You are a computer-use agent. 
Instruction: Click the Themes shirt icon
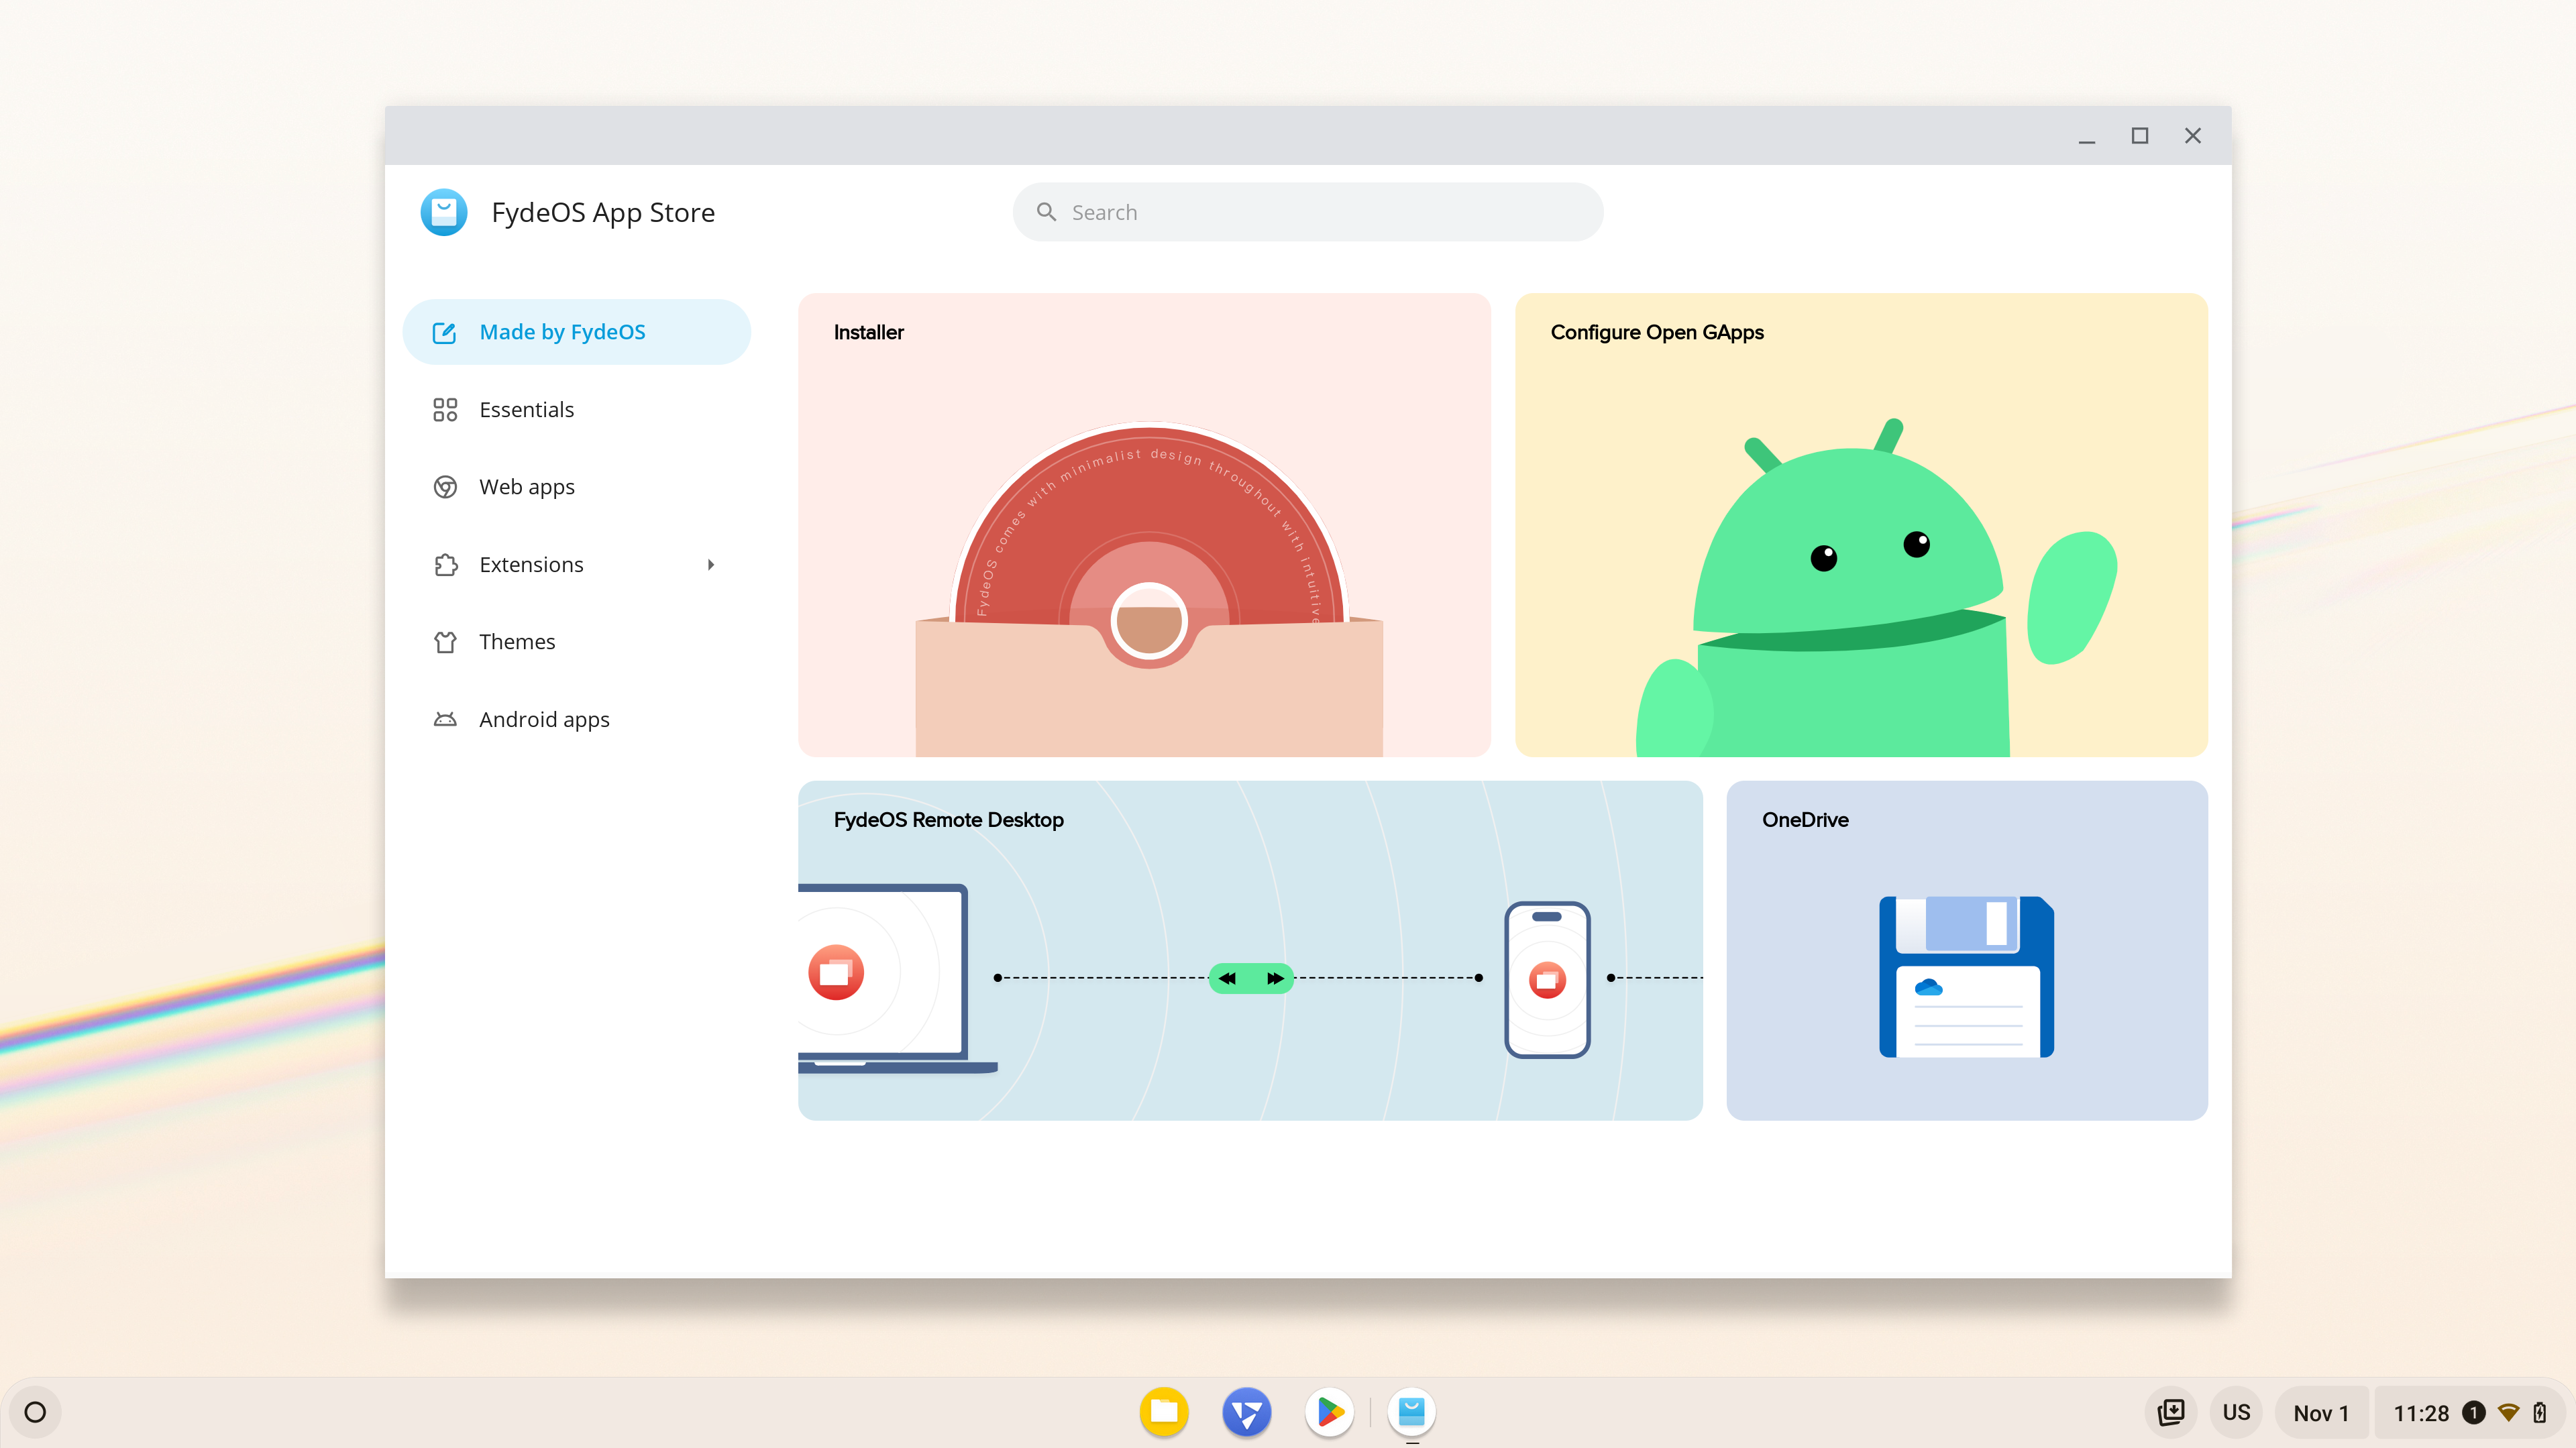click(445, 642)
